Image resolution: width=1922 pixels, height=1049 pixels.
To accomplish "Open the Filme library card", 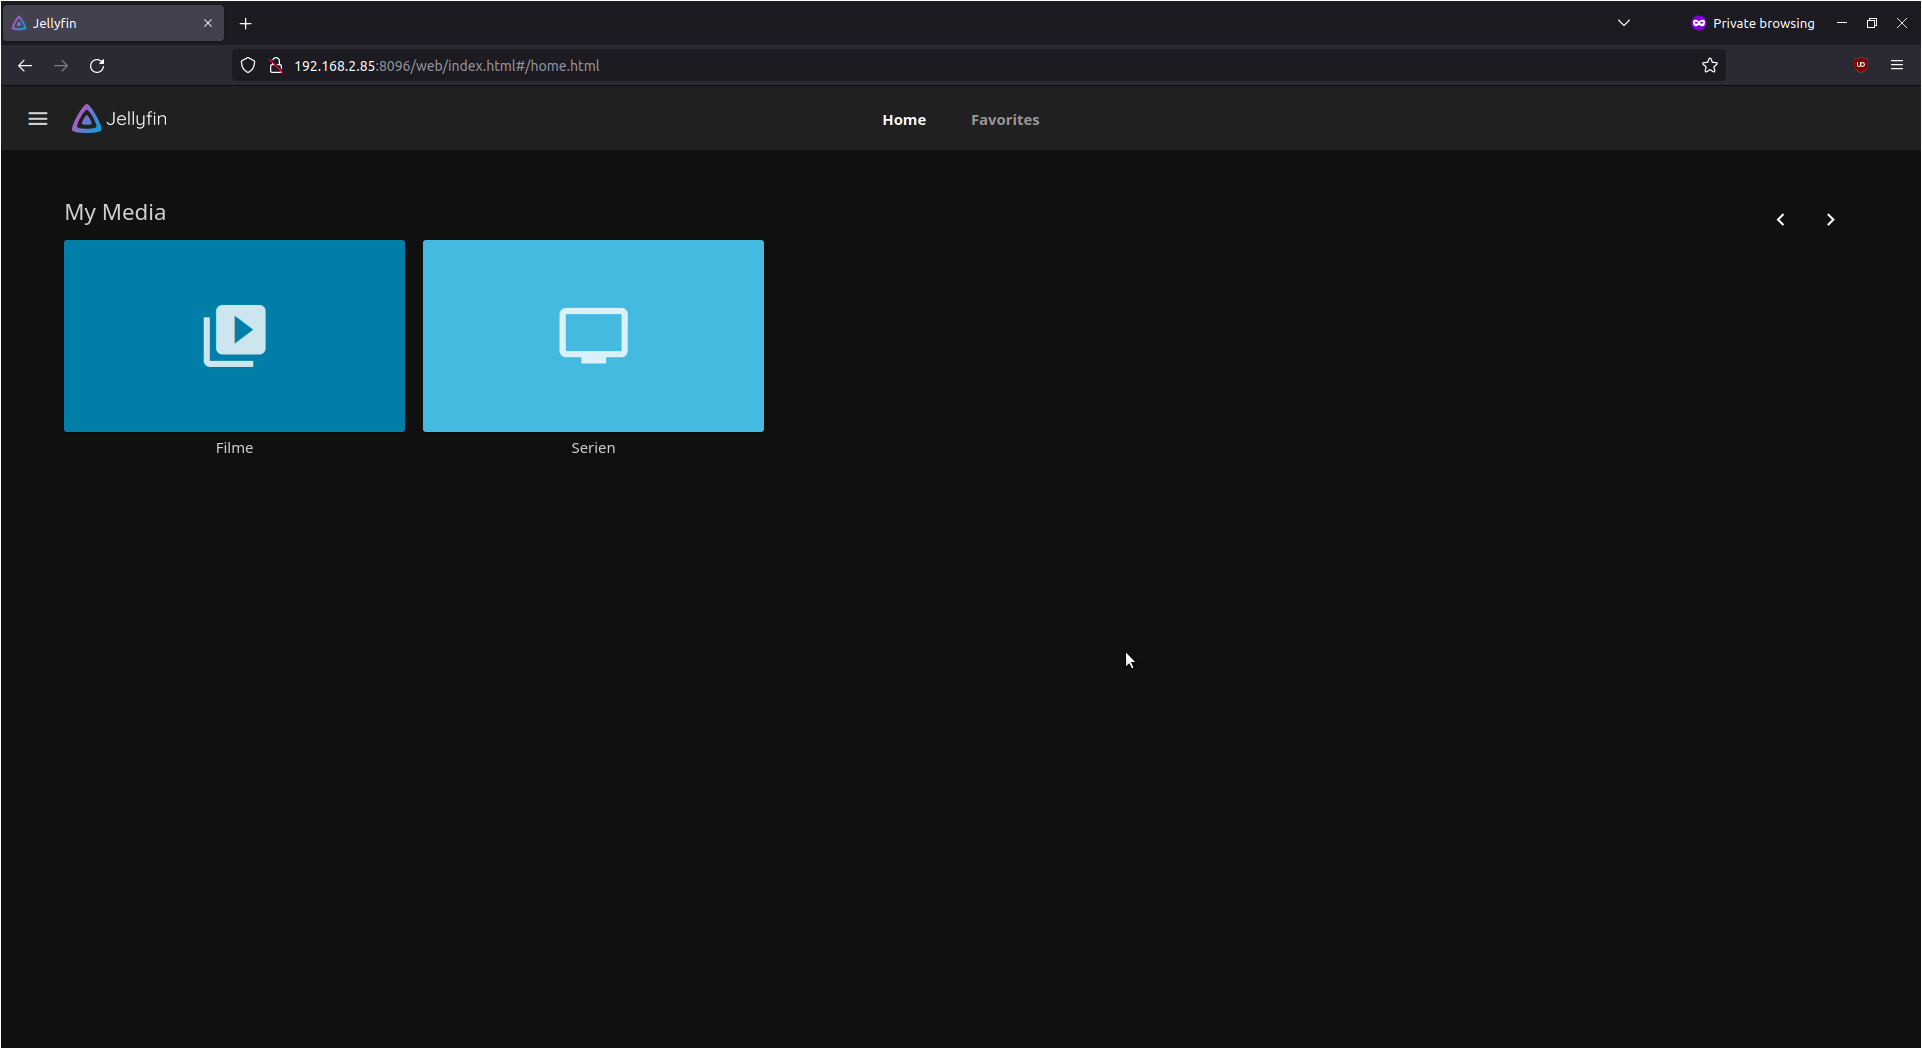I will coord(234,336).
